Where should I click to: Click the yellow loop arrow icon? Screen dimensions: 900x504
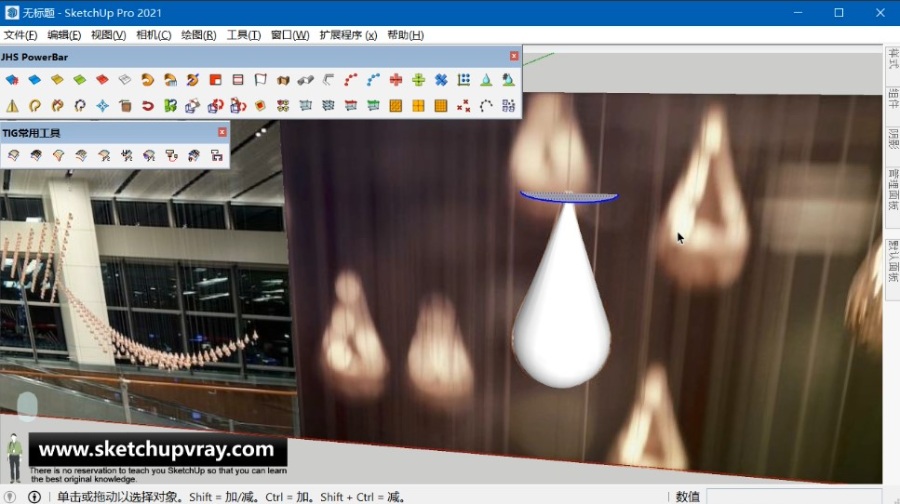point(34,106)
